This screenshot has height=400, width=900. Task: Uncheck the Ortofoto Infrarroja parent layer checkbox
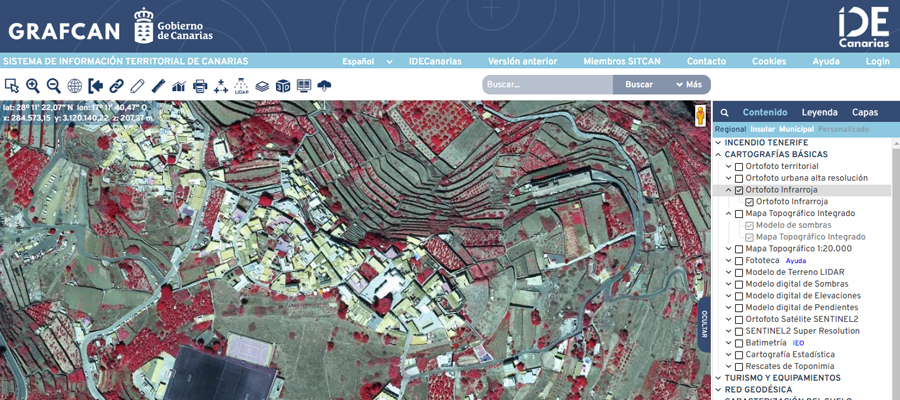(x=739, y=190)
